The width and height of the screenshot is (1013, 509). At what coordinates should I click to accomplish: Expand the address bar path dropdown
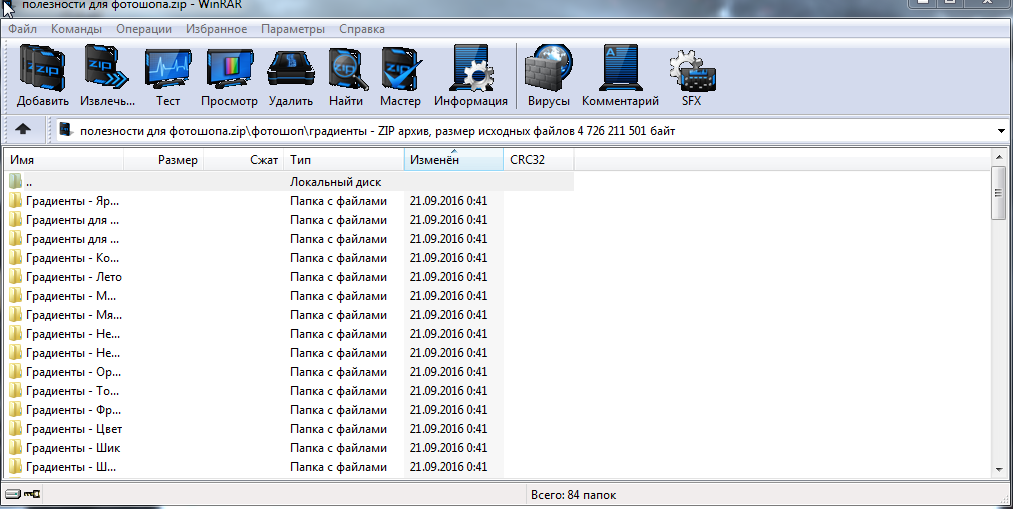click(1001, 131)
